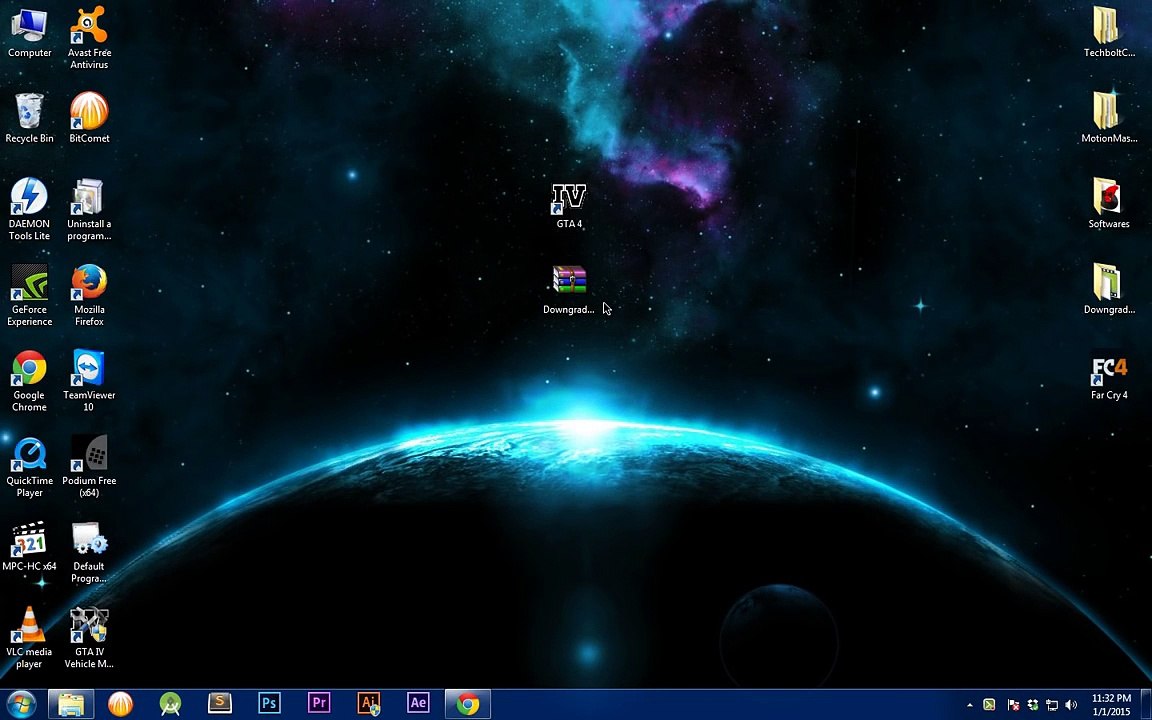Launch Android Studio from the taskbar

click(170, 705)
